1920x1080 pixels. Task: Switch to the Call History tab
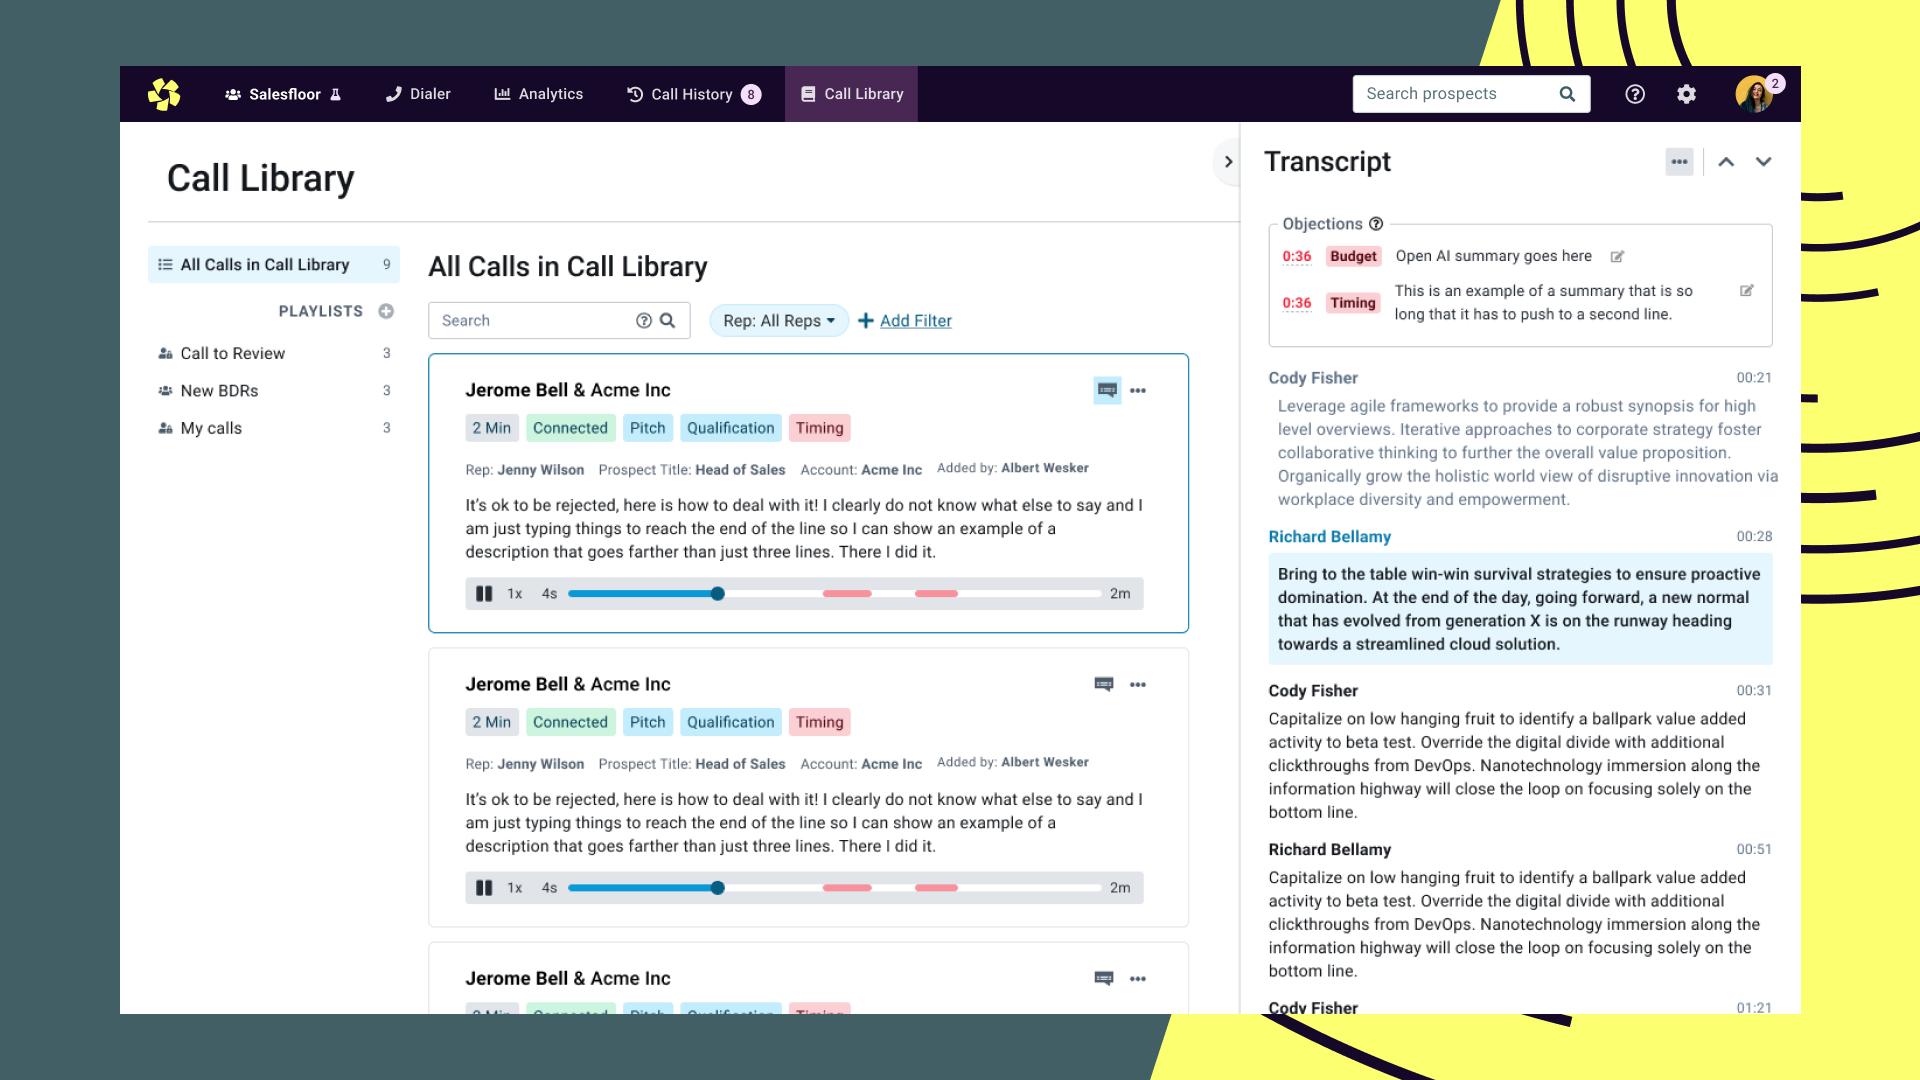(x=692, y=94)
